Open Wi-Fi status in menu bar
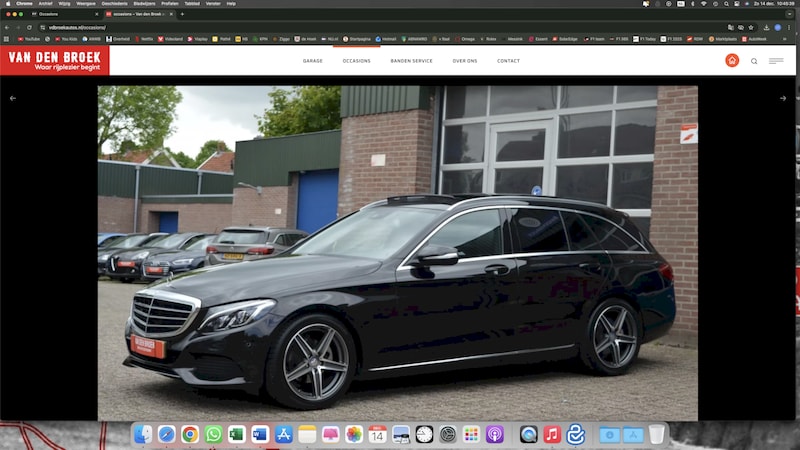 [x=704, y=4]
